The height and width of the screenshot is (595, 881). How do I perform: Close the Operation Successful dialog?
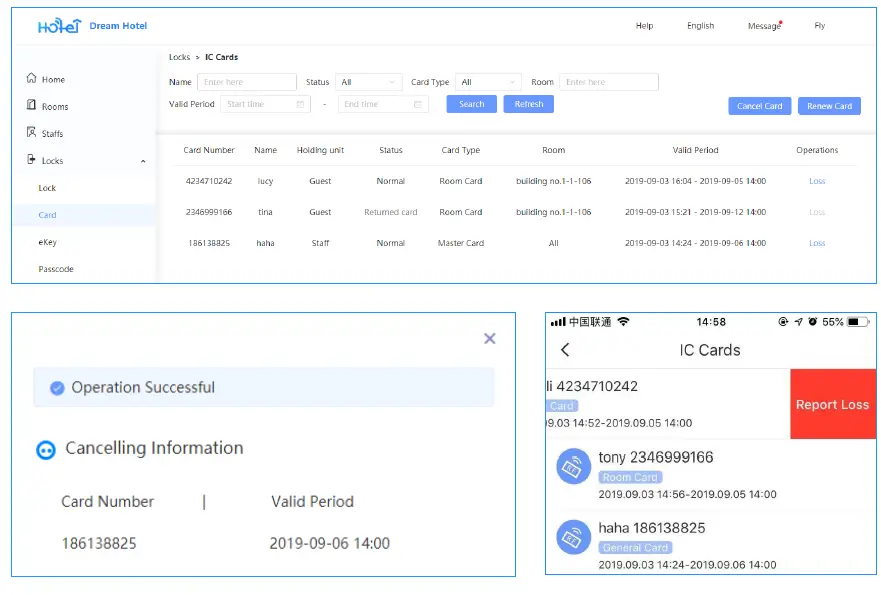[489, 339]
